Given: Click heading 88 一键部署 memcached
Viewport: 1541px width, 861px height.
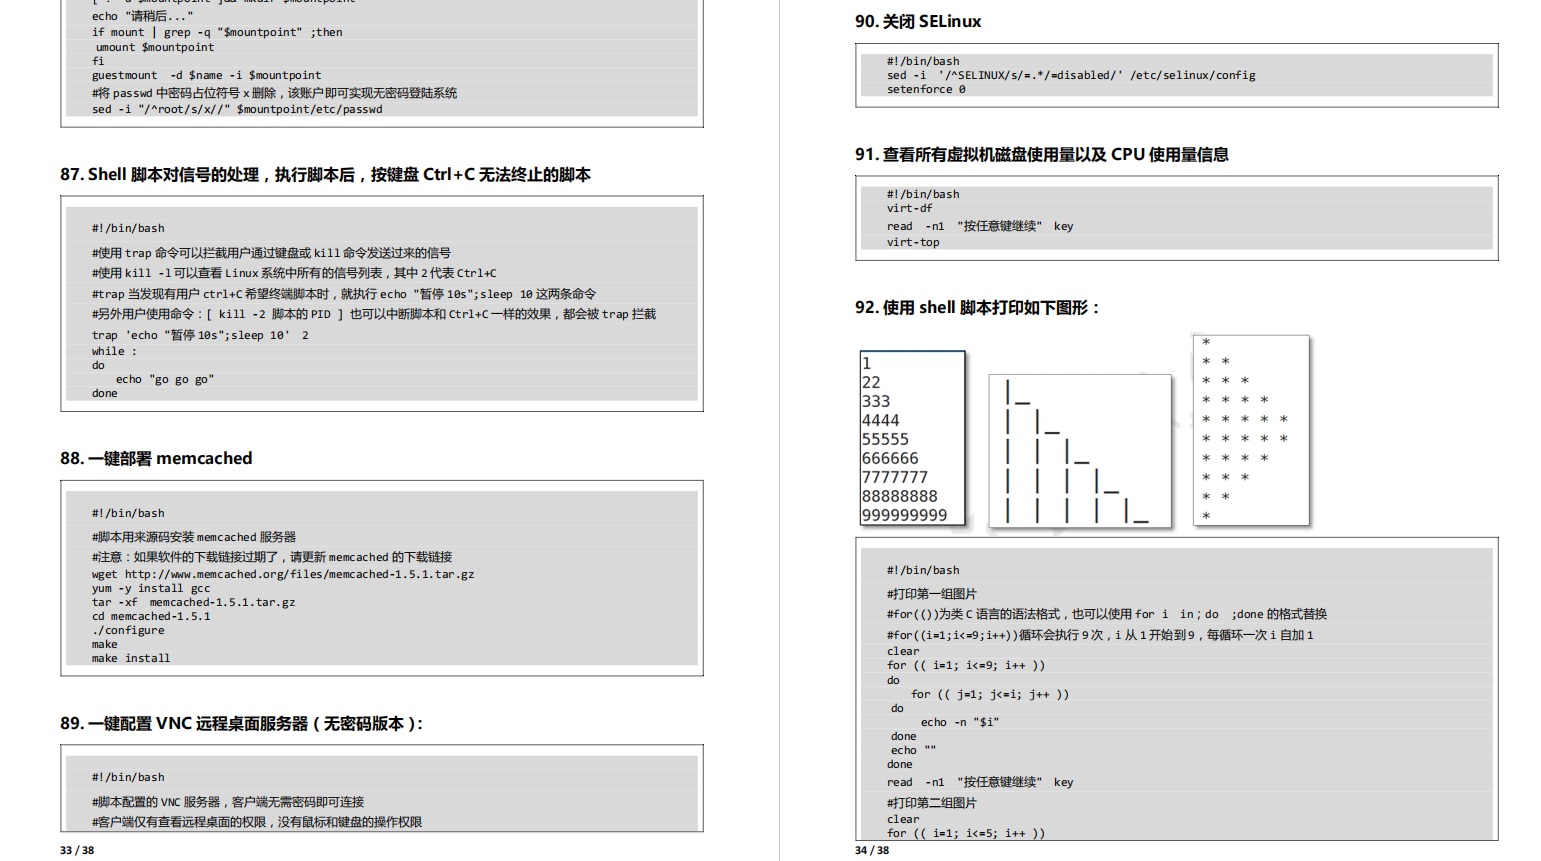Looking at the screenshot, I should 156,458.
